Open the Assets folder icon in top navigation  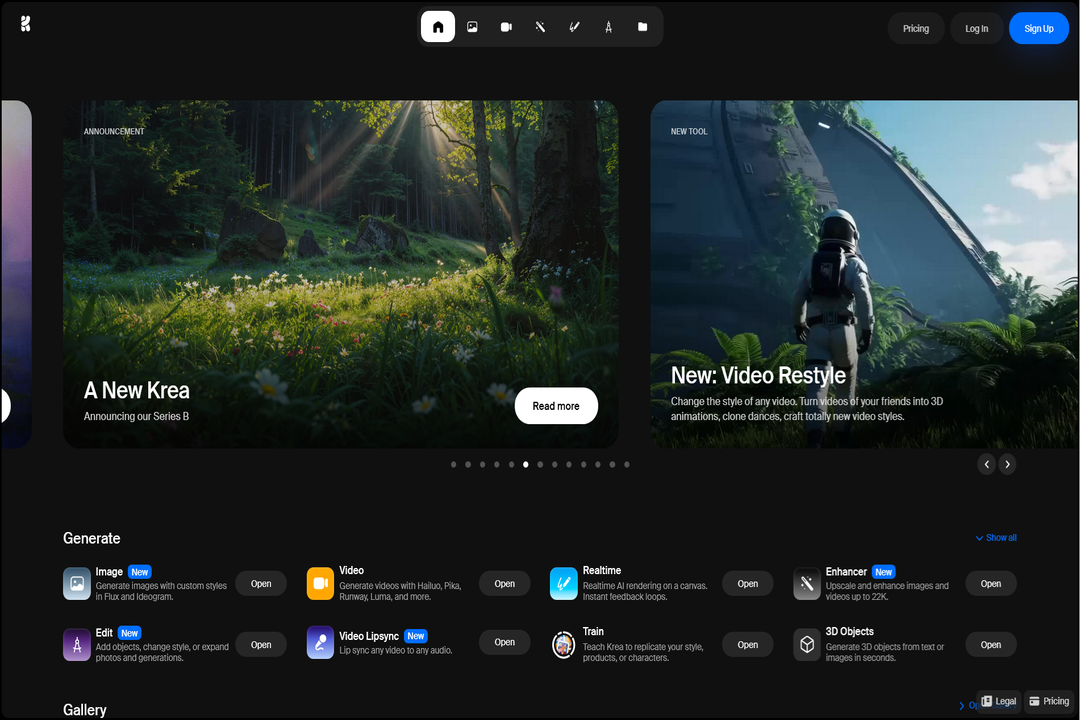click(643, 27)
